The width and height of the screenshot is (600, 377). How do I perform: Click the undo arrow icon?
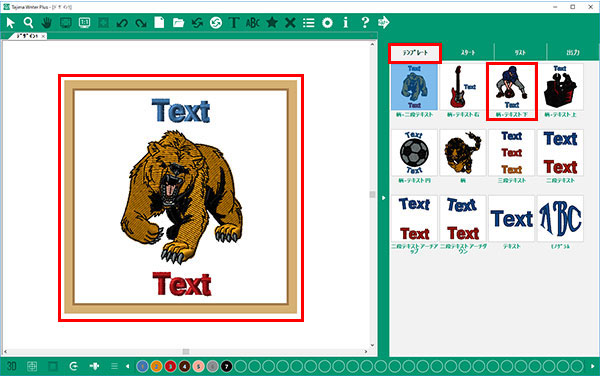122,23
